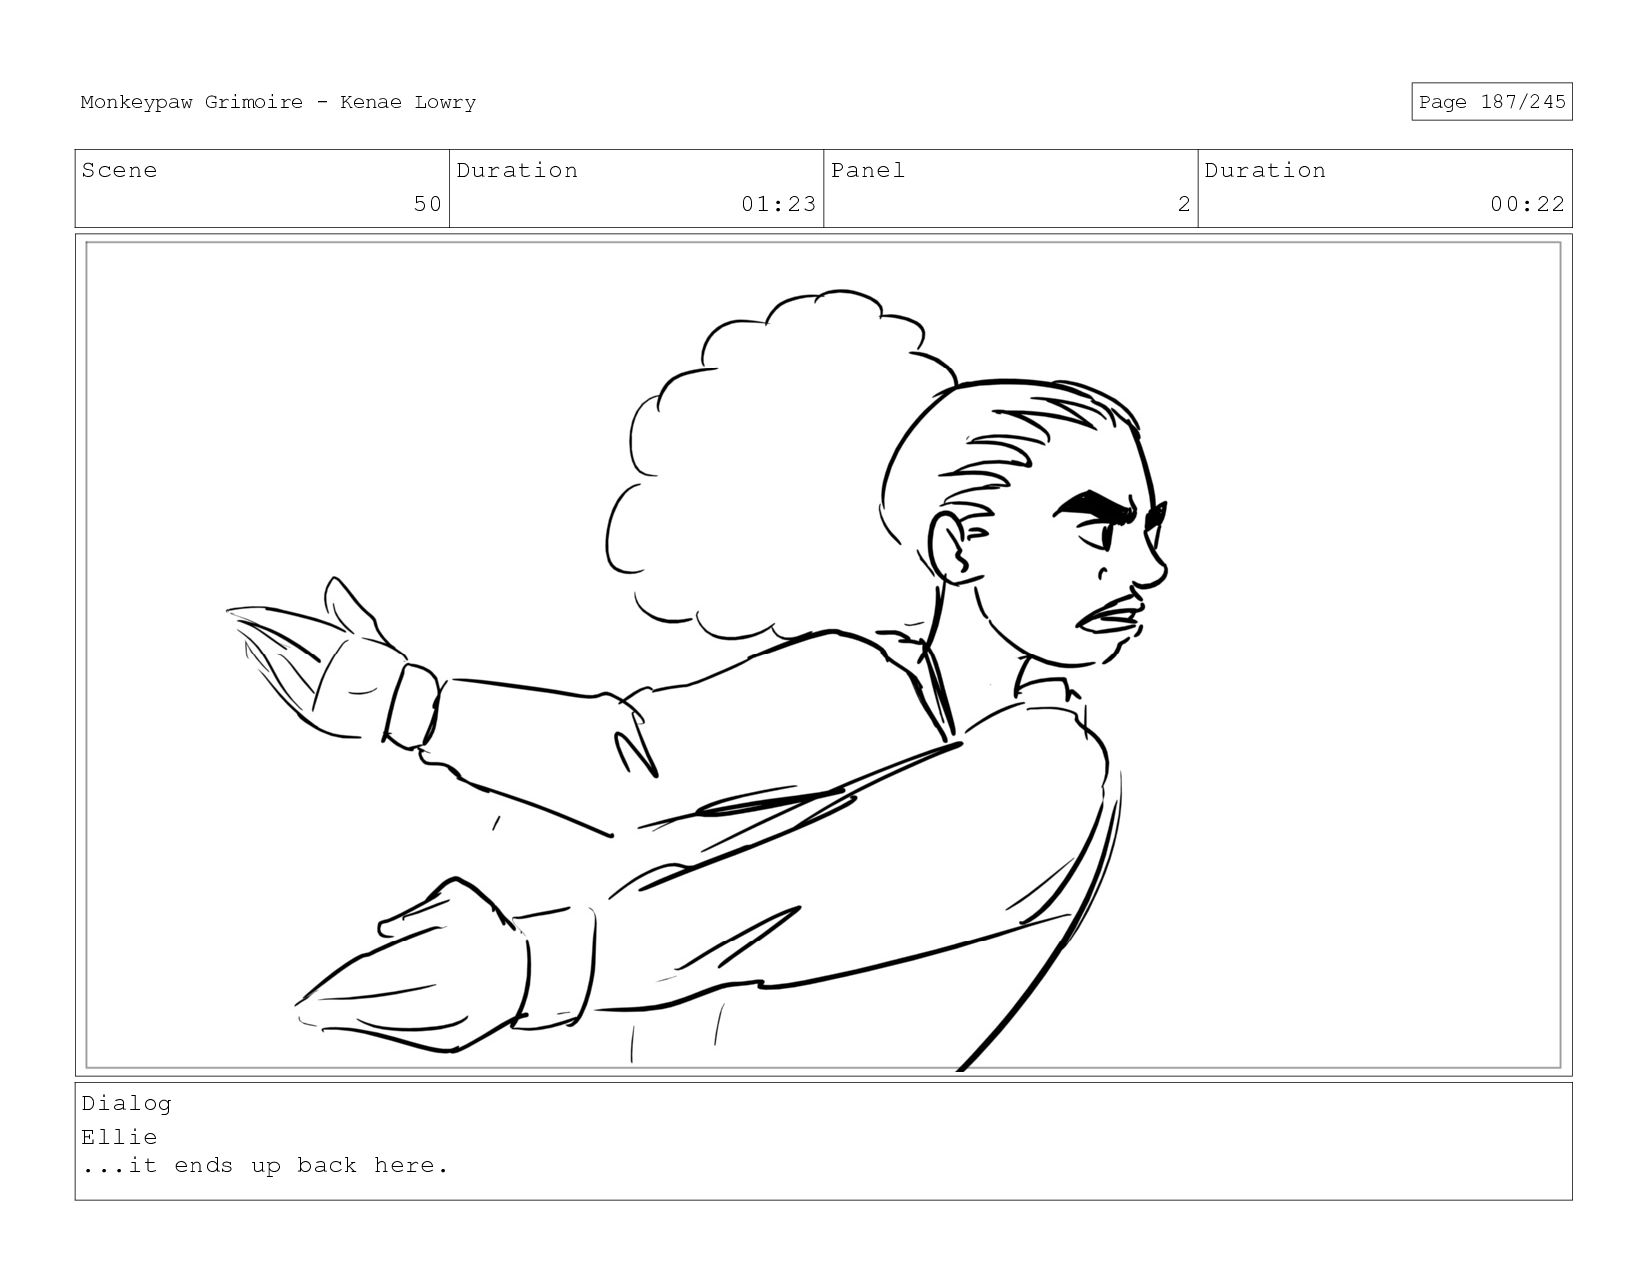This screenshot has width=1650, height=1275.
Task: Click the title 'Monkeypaw Grimoire - Kenae Lowry'
Action: (278, 102)
